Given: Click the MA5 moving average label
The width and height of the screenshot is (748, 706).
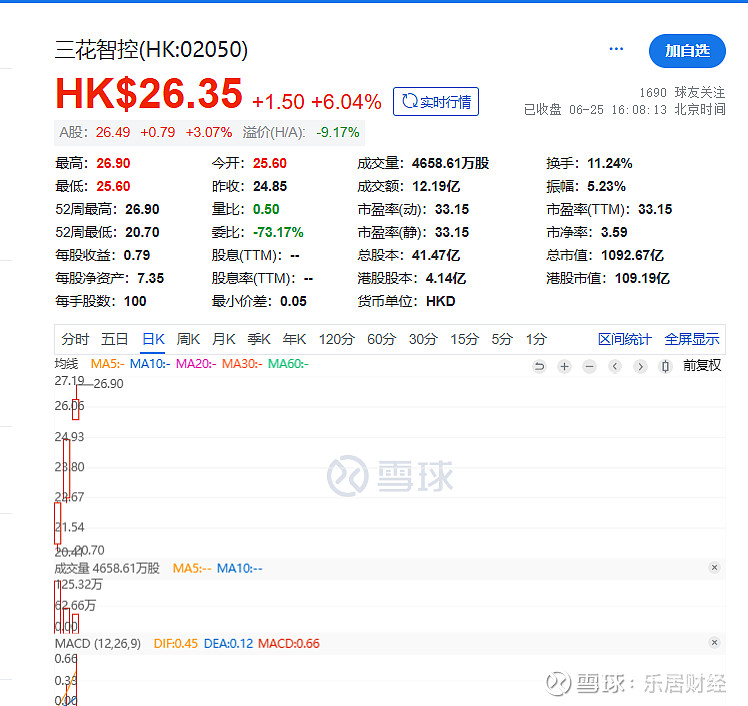Looking at the screenshot, I should (x=107, y=364).
